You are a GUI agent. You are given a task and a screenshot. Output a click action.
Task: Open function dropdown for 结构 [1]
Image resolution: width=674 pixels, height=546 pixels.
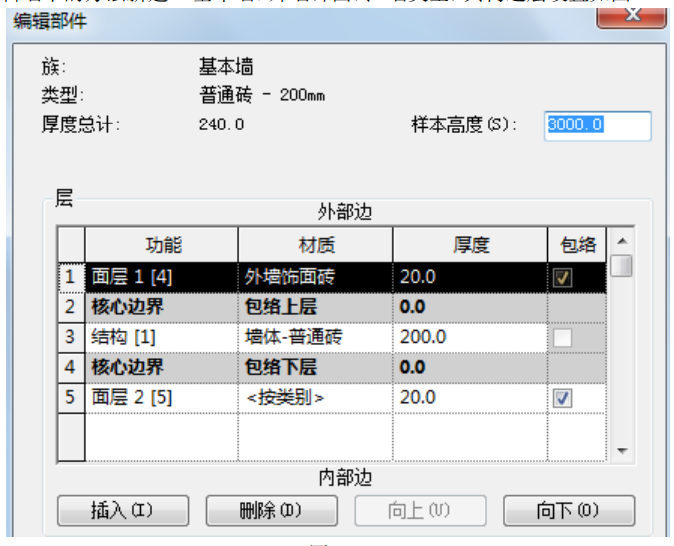(160, 337)
